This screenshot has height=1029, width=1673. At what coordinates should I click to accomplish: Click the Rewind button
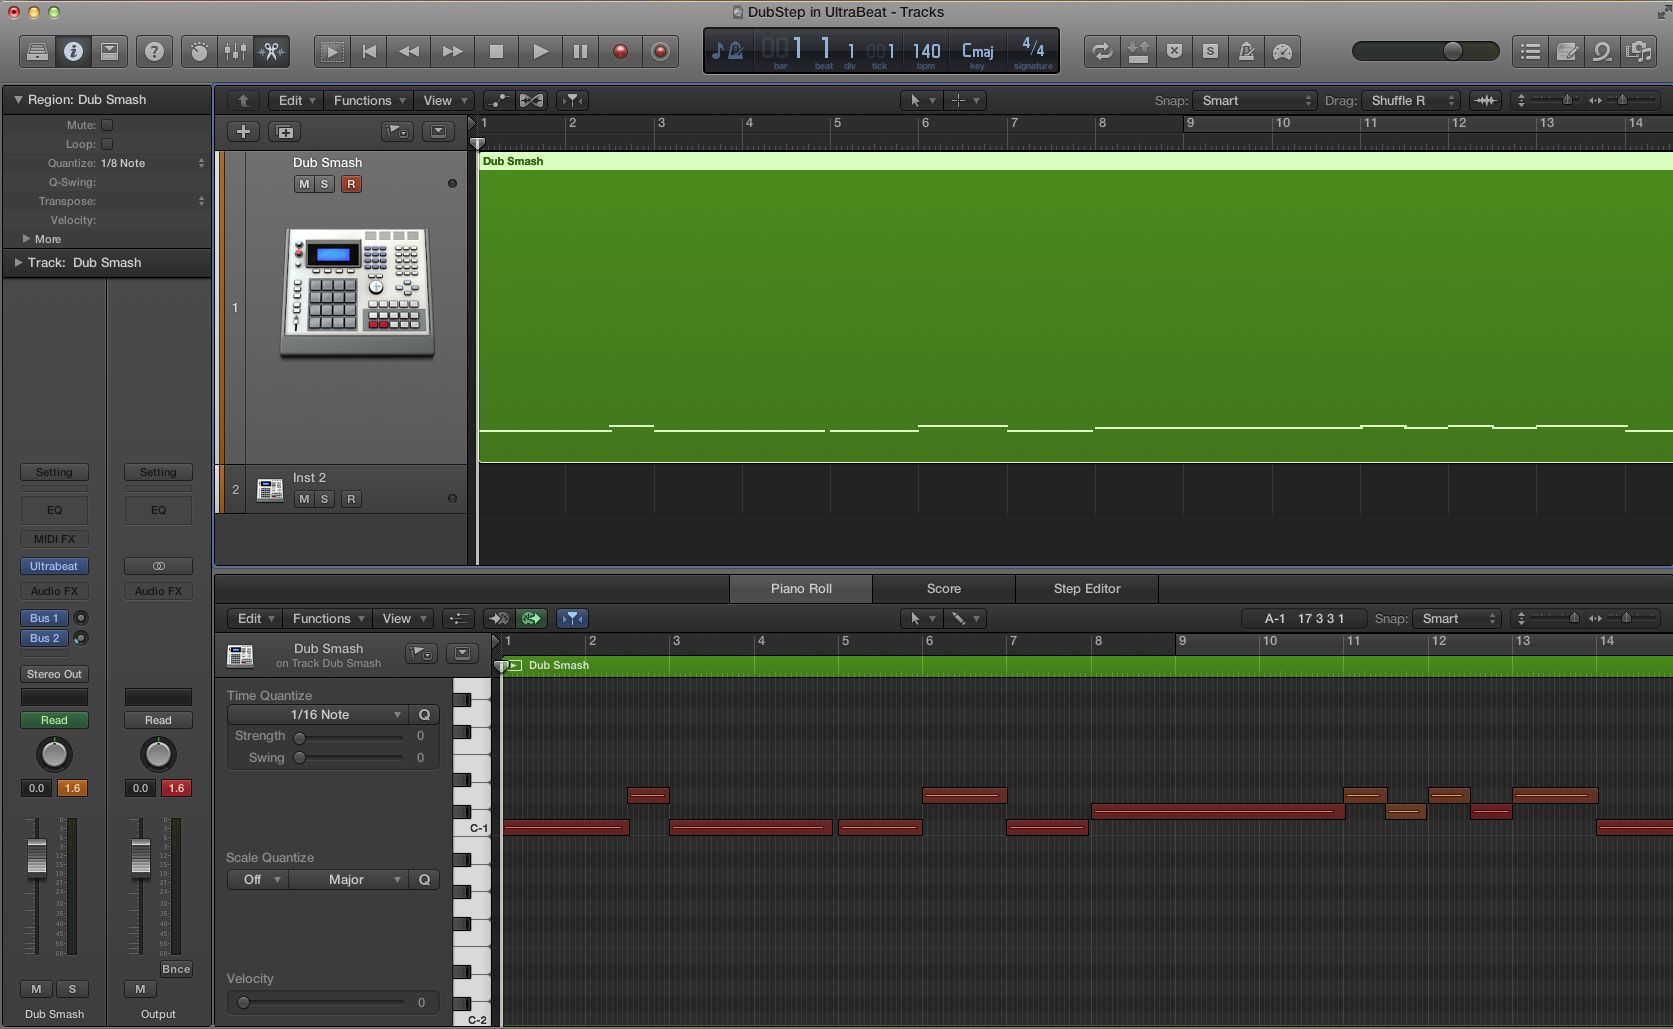409,52
